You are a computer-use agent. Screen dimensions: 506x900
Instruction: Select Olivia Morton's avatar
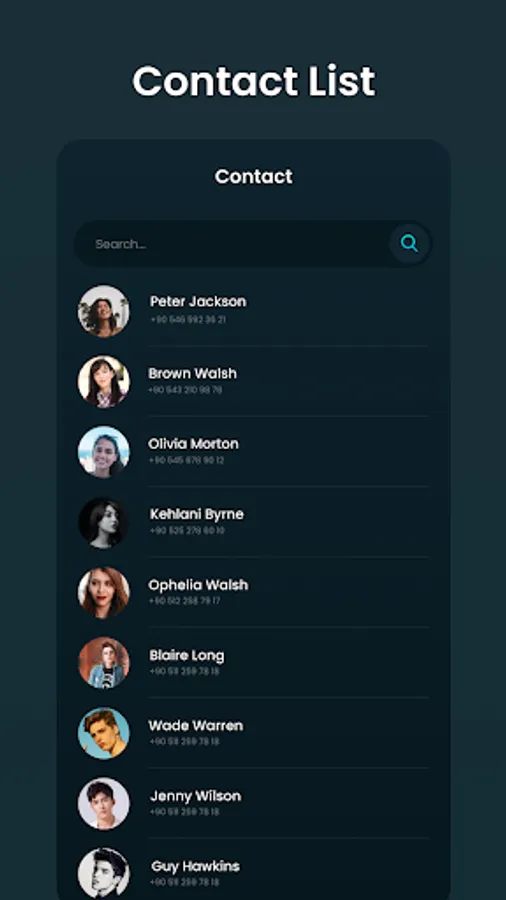coord(104,452)
